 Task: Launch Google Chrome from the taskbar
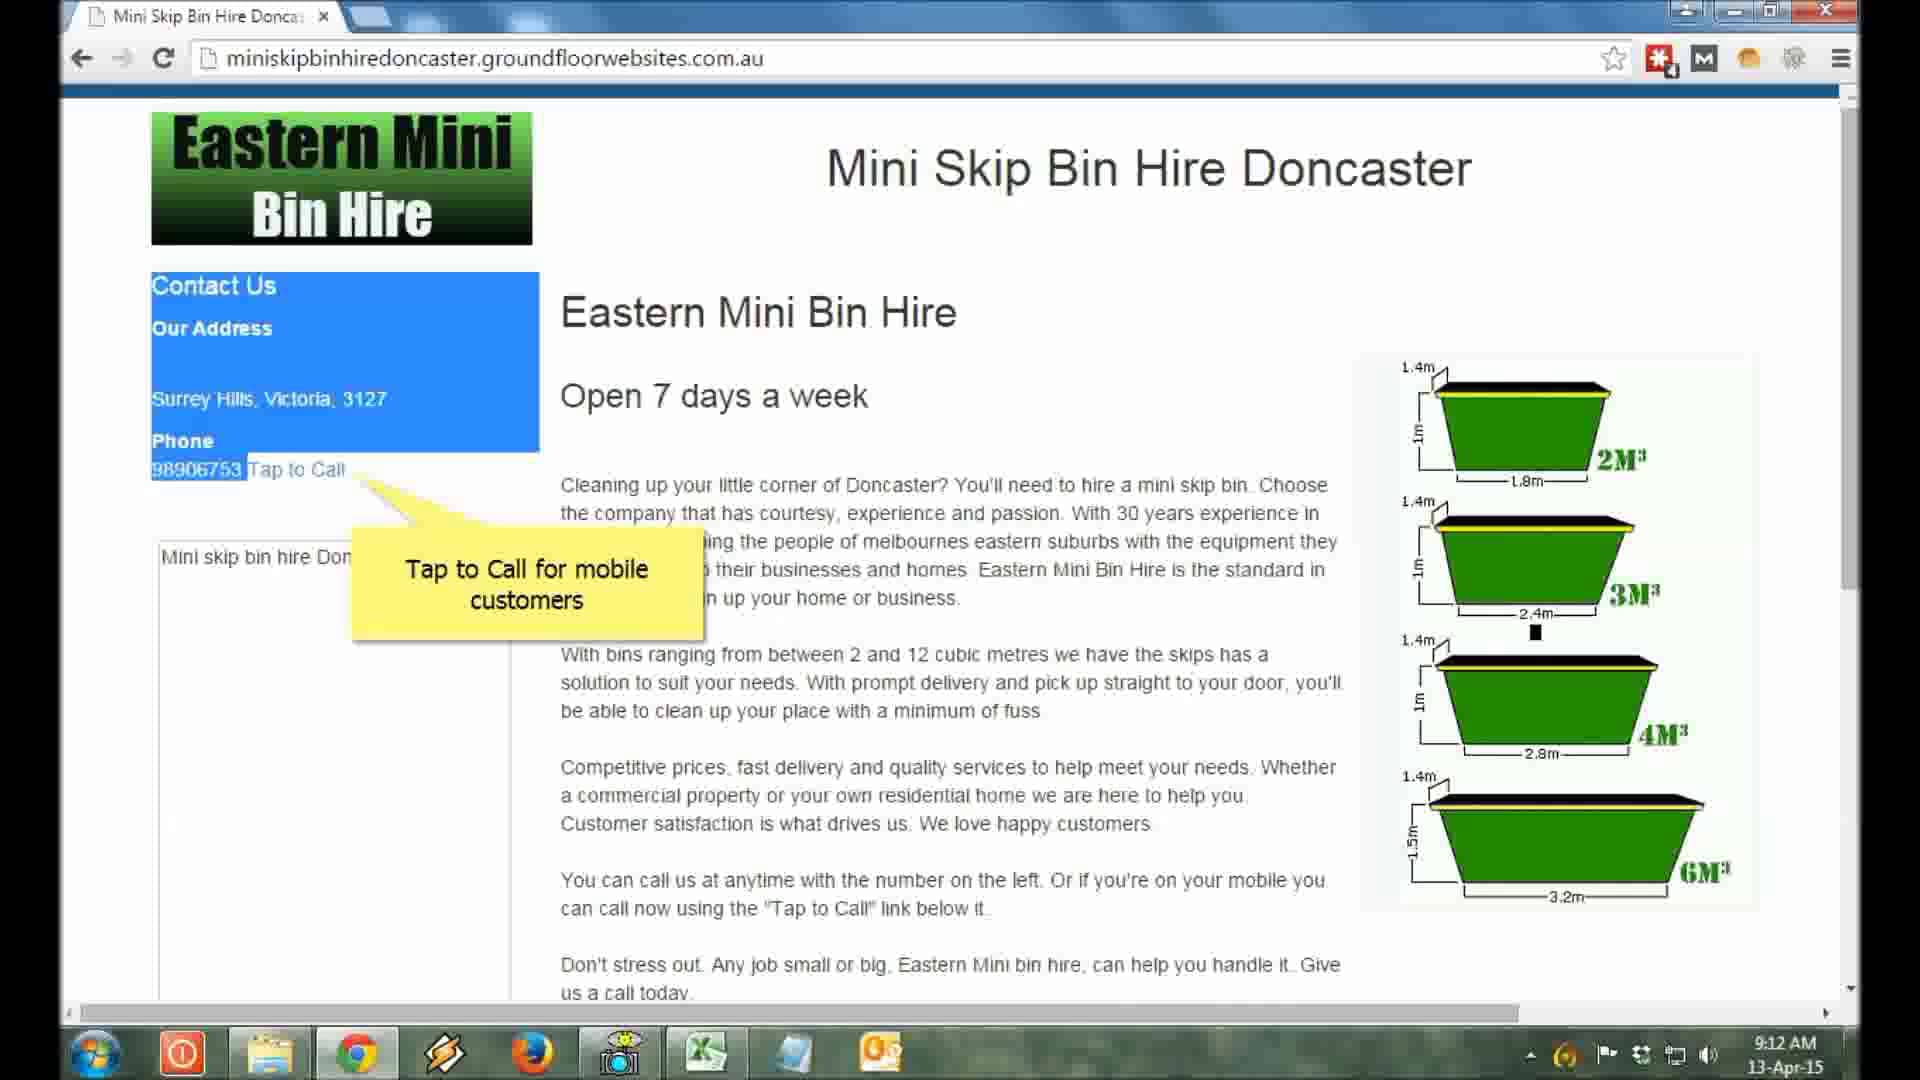point(358,1052)
